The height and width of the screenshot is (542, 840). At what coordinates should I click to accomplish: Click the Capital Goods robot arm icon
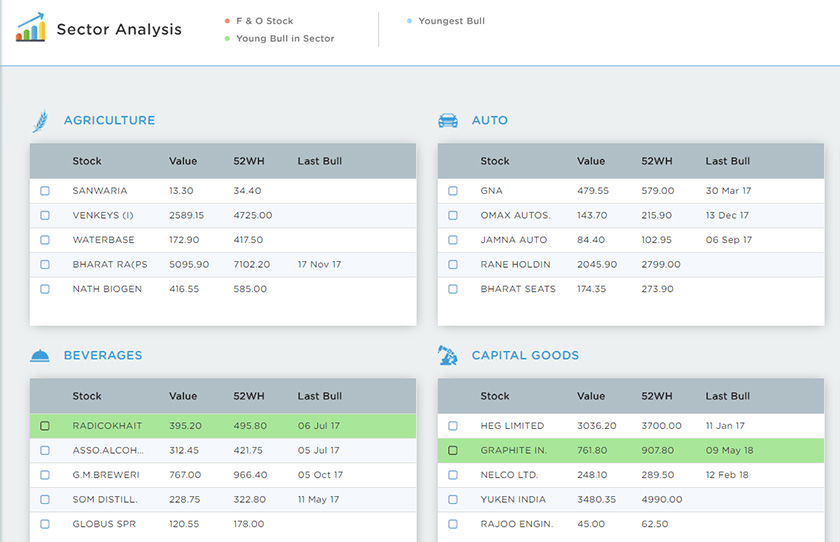pos(447,355)
